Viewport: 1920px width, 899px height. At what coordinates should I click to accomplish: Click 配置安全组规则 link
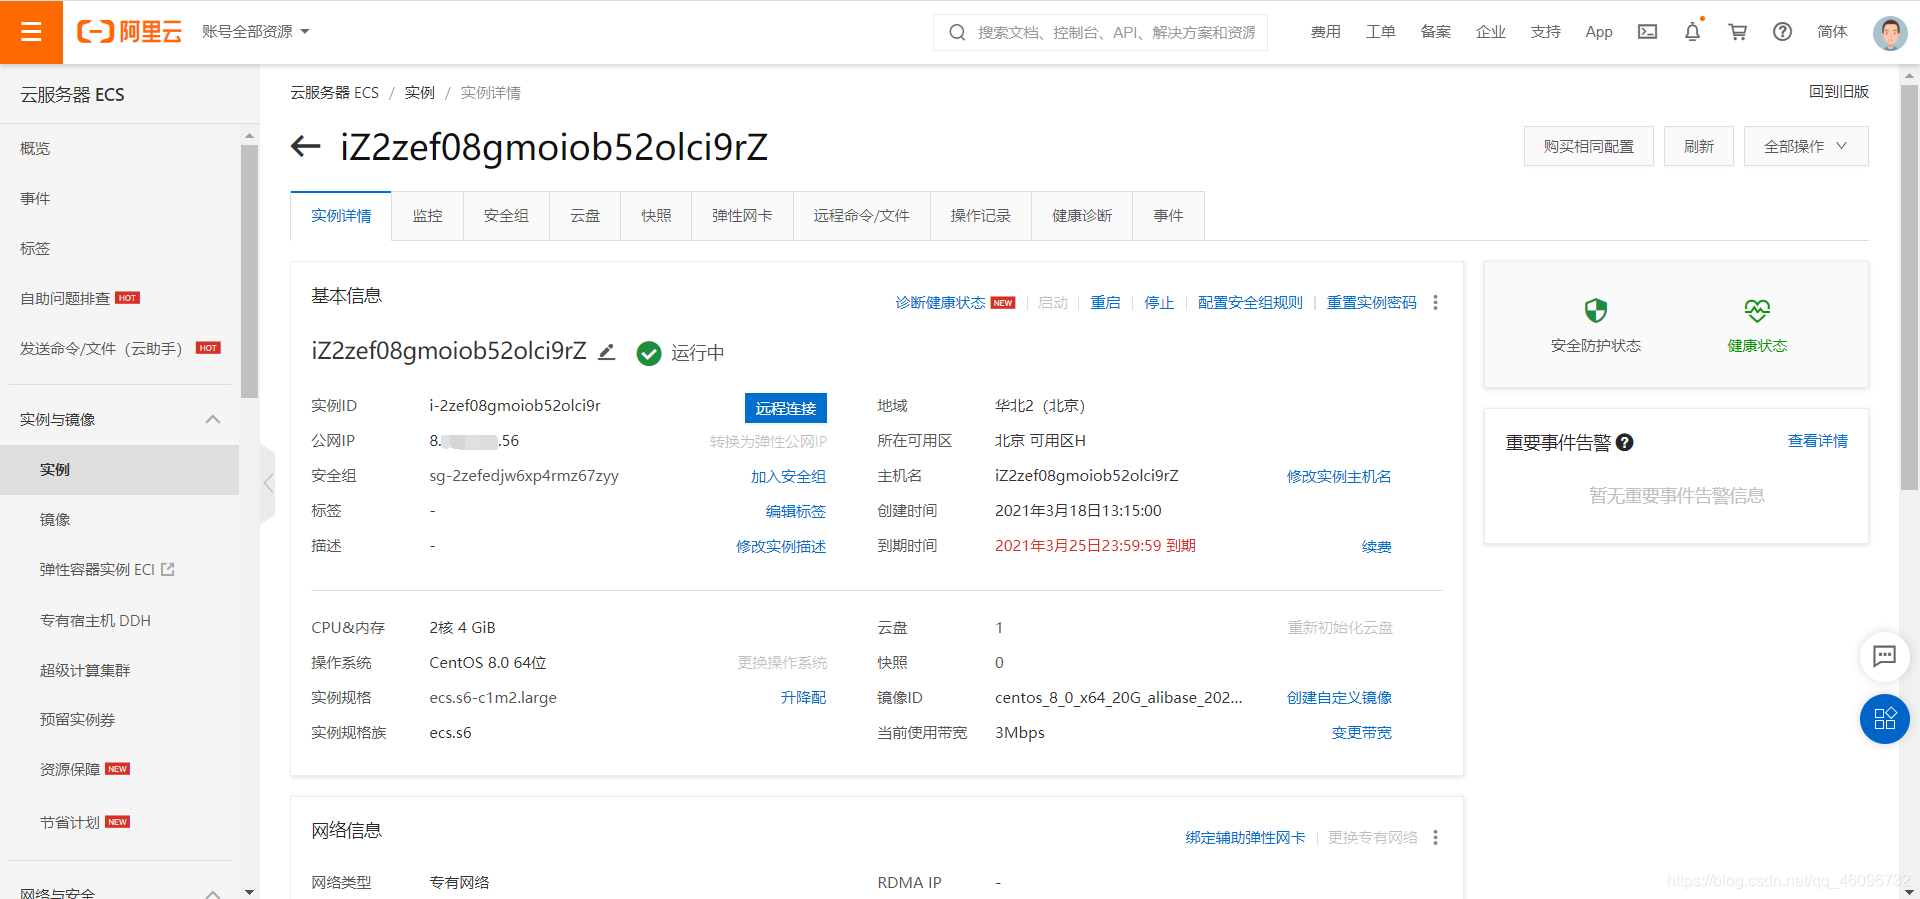pyautogui.click(x=1250, y=303)
